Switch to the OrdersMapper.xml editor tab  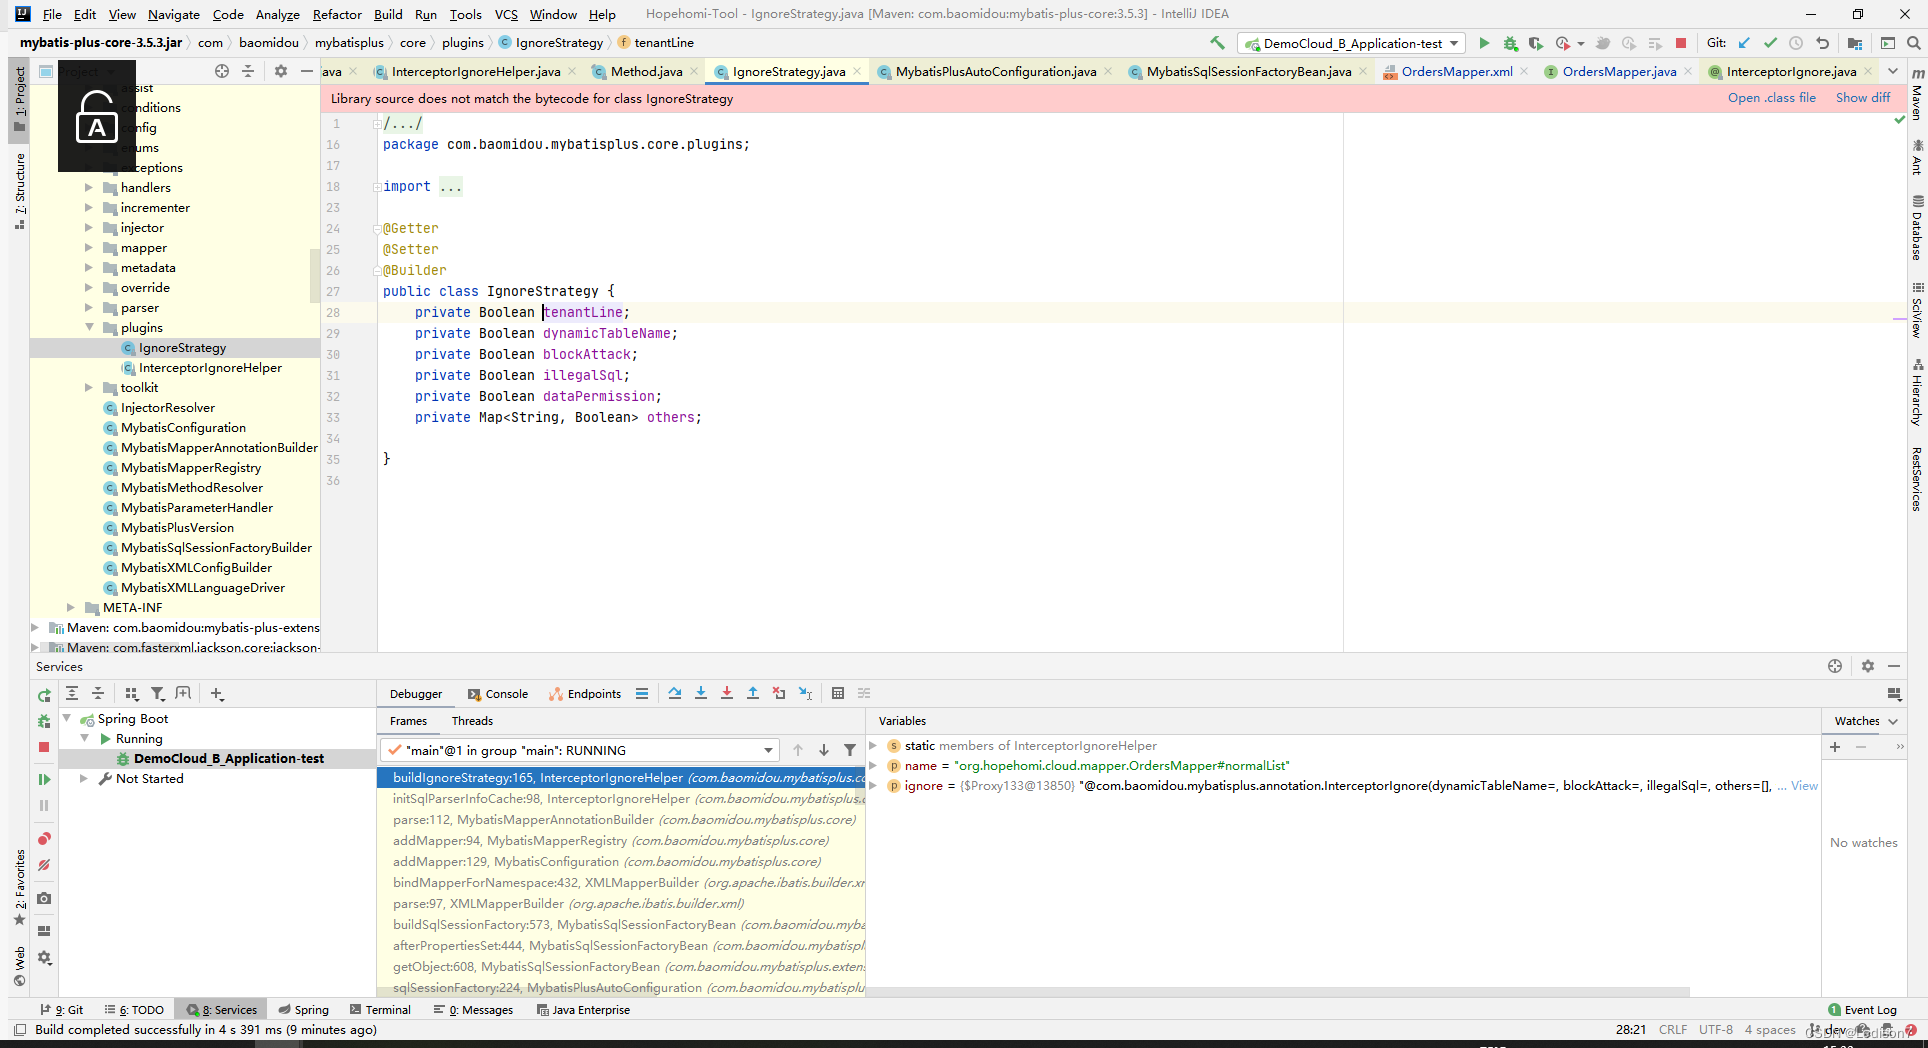[1456, 71]
